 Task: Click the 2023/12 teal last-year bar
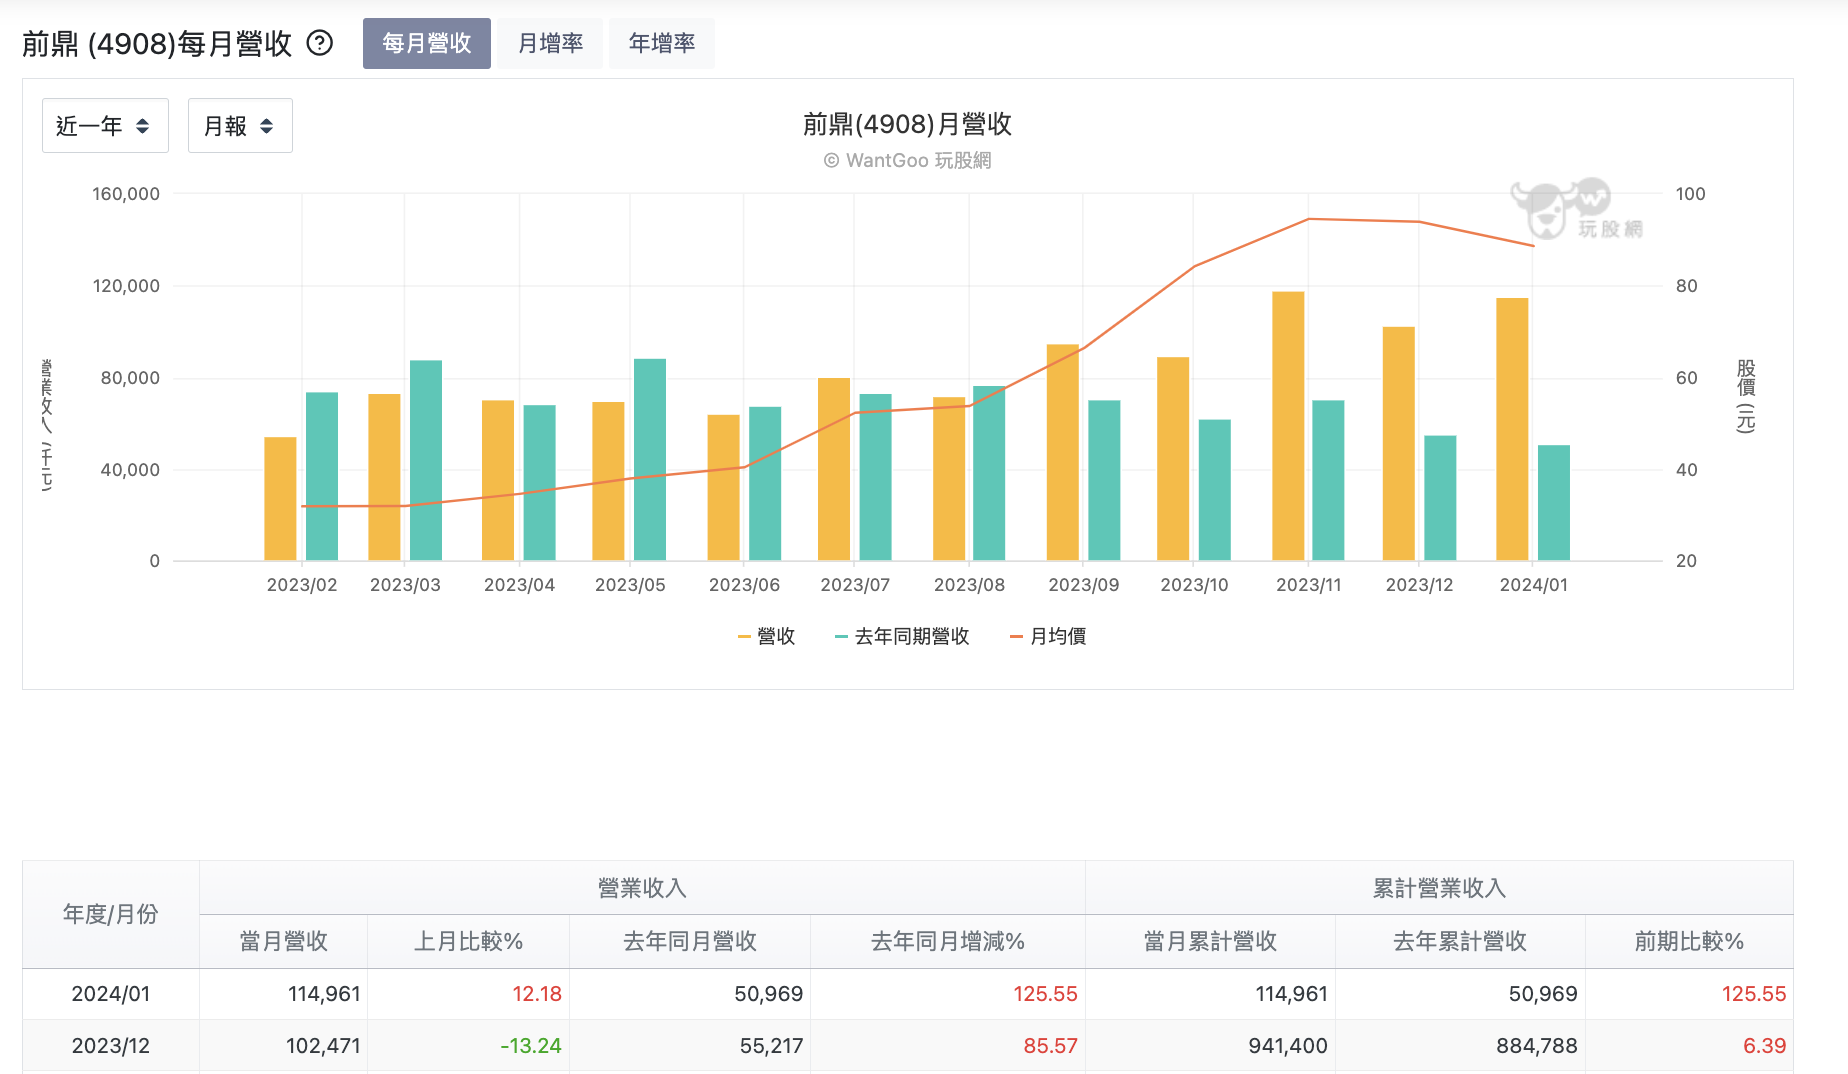[1440, 498]
